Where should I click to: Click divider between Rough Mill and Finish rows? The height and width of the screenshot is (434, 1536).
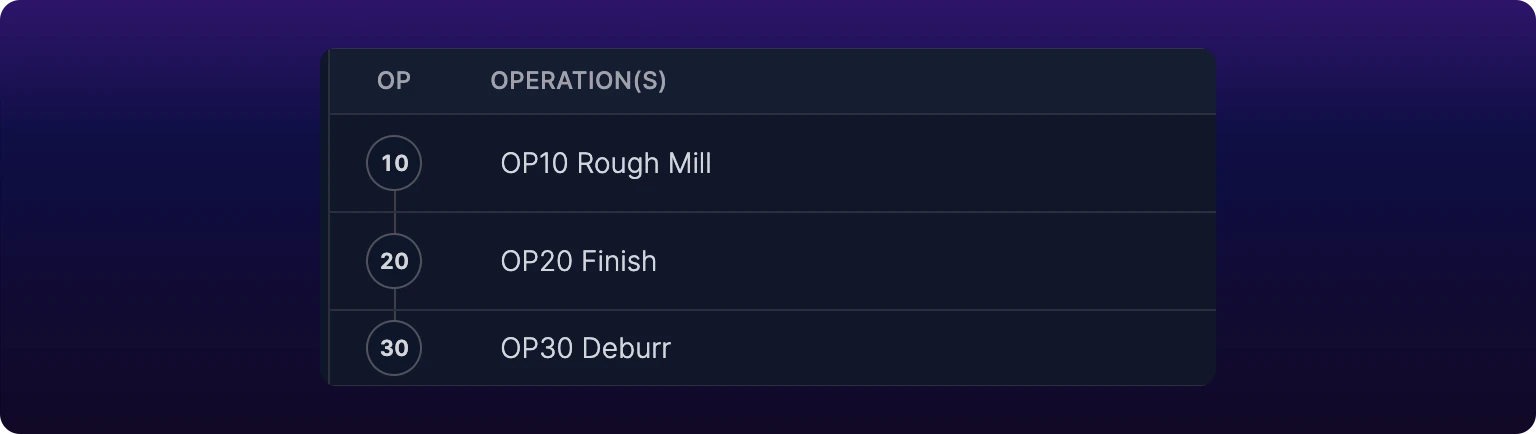(x=772, y=212)
